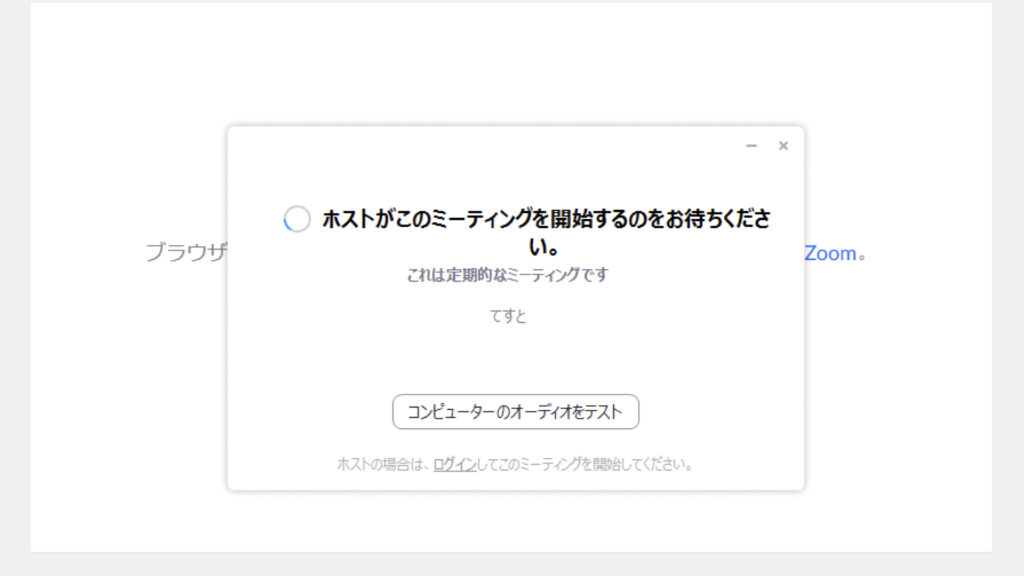The width and height of the screenshot is (1024, 576).
Task: Click the wrapped い。 line of the heading
Action: pos(543,246)
